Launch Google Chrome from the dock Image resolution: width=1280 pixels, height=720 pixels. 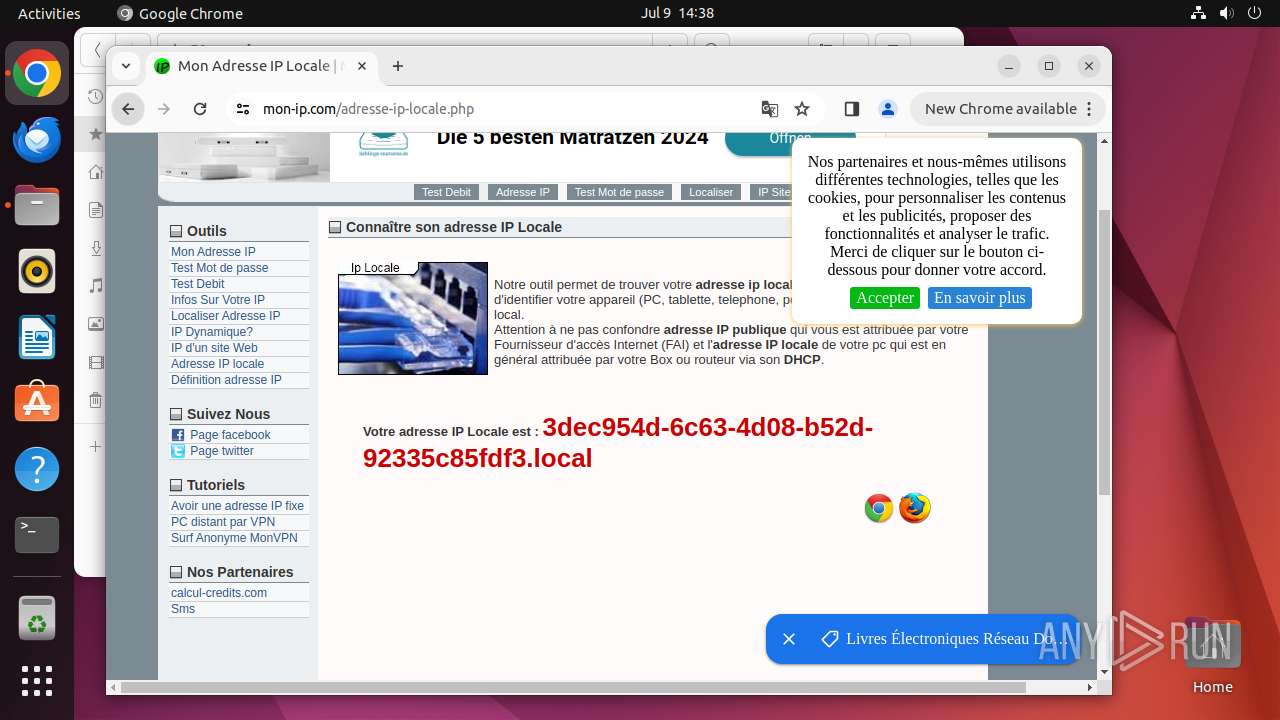[x=37, y=74]
